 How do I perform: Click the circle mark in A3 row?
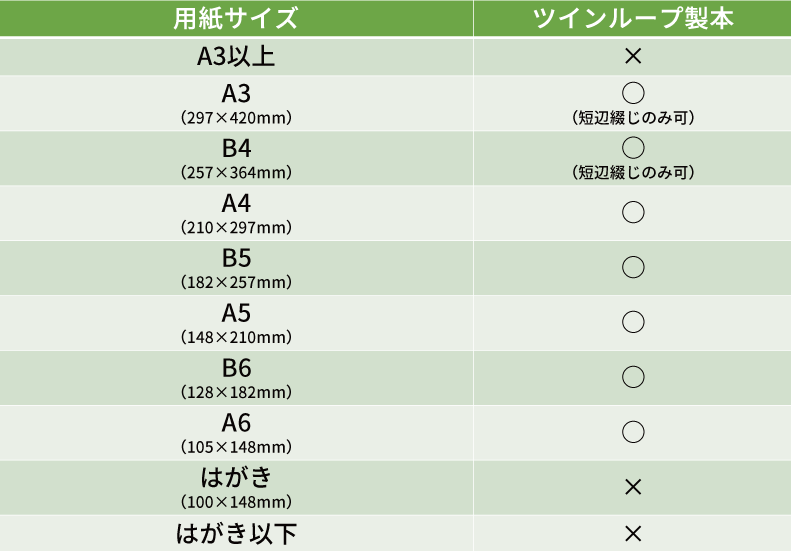pyautogui.click(x=632, y=94)
